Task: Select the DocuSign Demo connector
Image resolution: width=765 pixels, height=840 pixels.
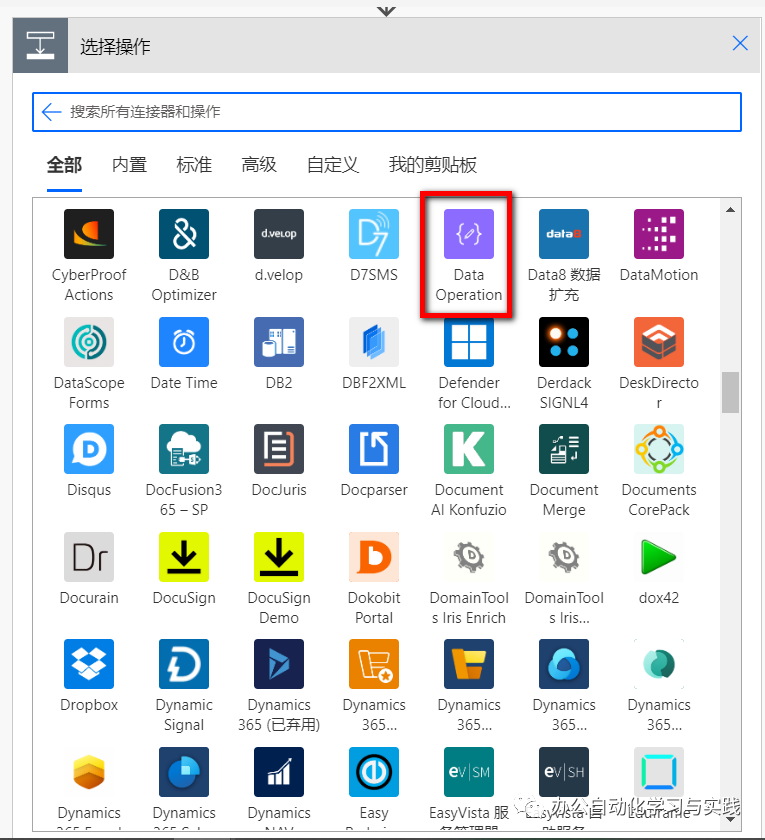Action: click(x=279, y=557)
